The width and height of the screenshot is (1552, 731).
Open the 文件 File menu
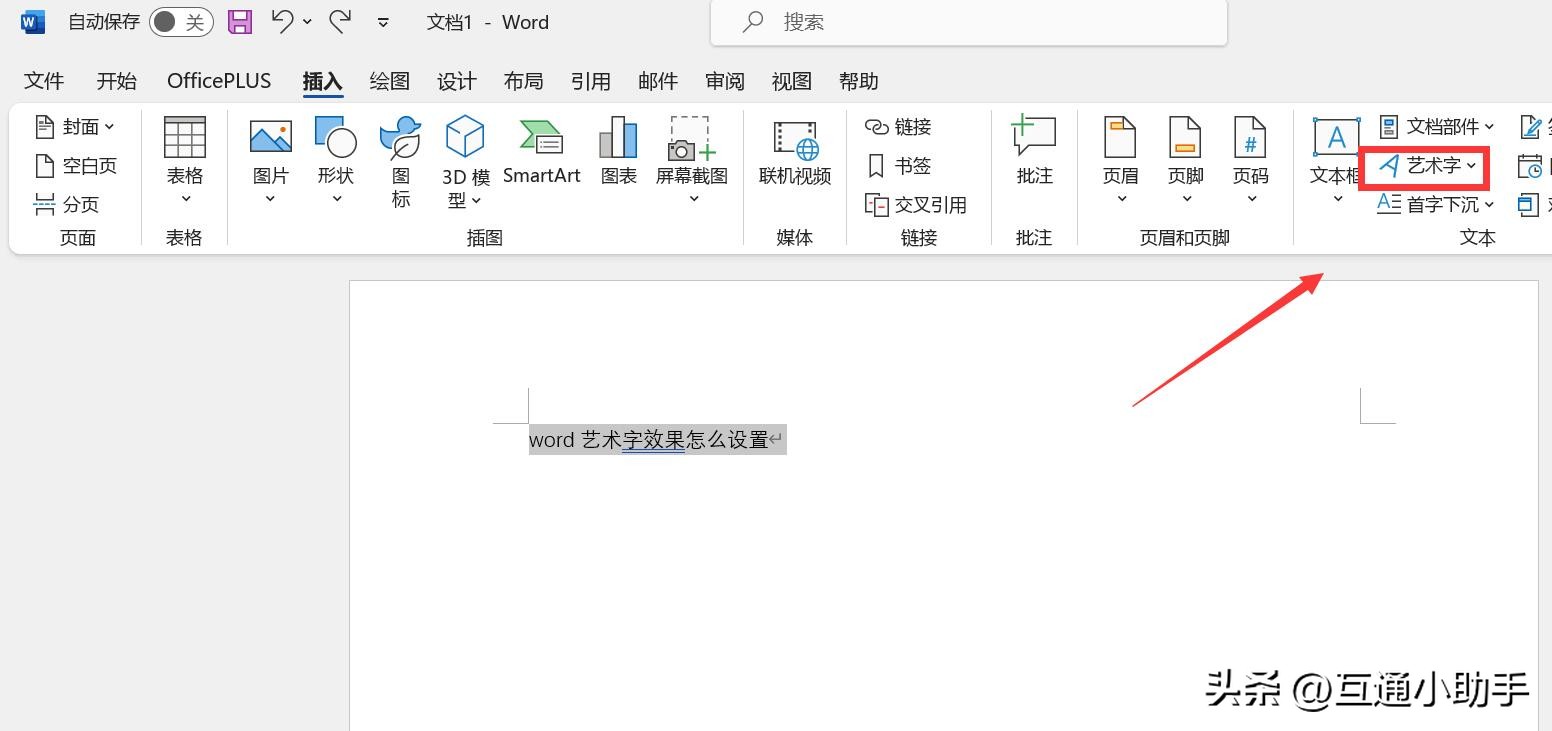(44, 82)
